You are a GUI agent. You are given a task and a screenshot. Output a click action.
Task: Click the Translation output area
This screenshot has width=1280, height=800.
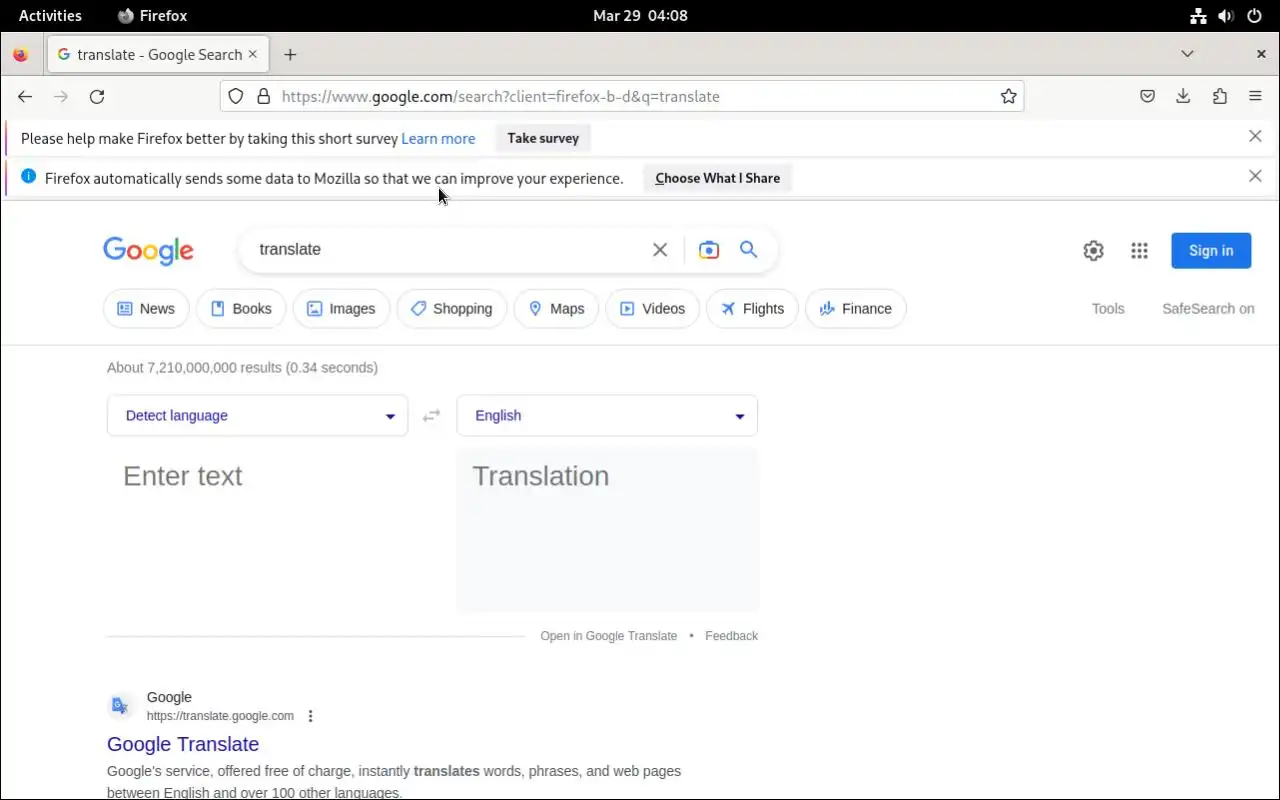click(607, 530)
